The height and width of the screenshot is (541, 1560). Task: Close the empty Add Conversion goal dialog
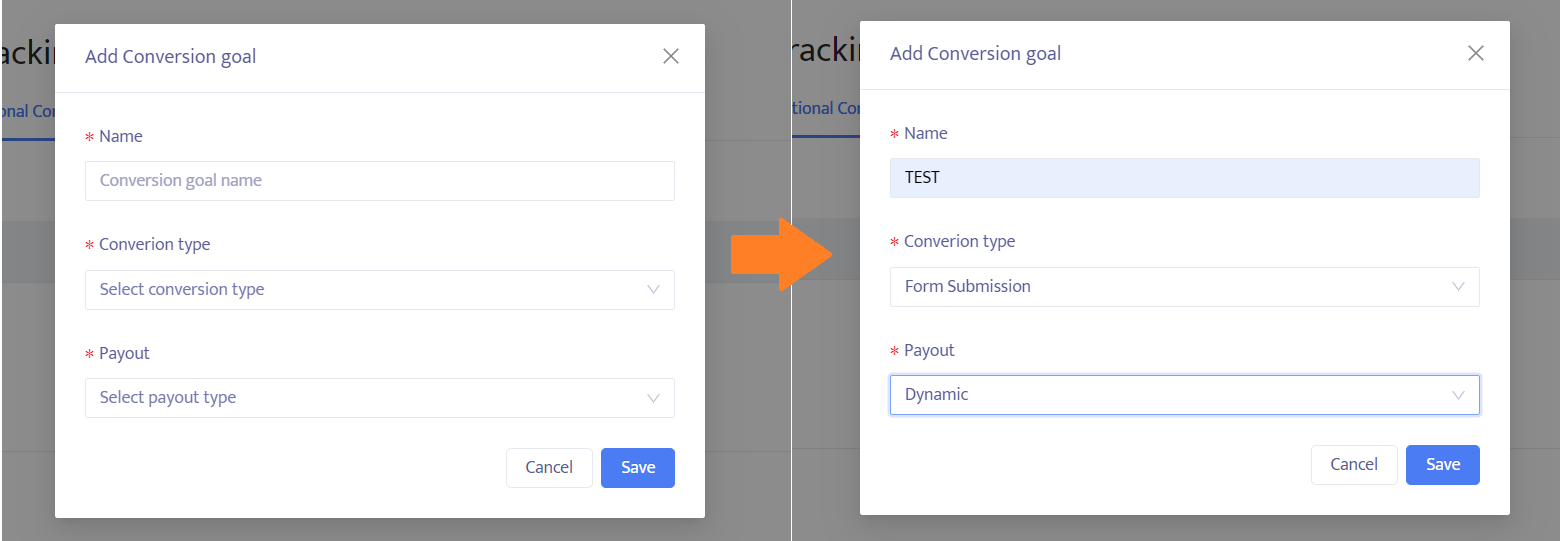pos(671,57)
